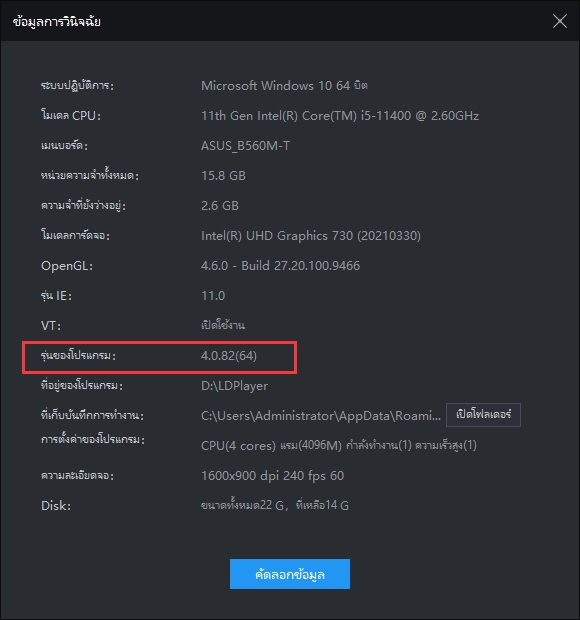Click the รุ่นของโปรแกรม label in red box

coord(78,355)
